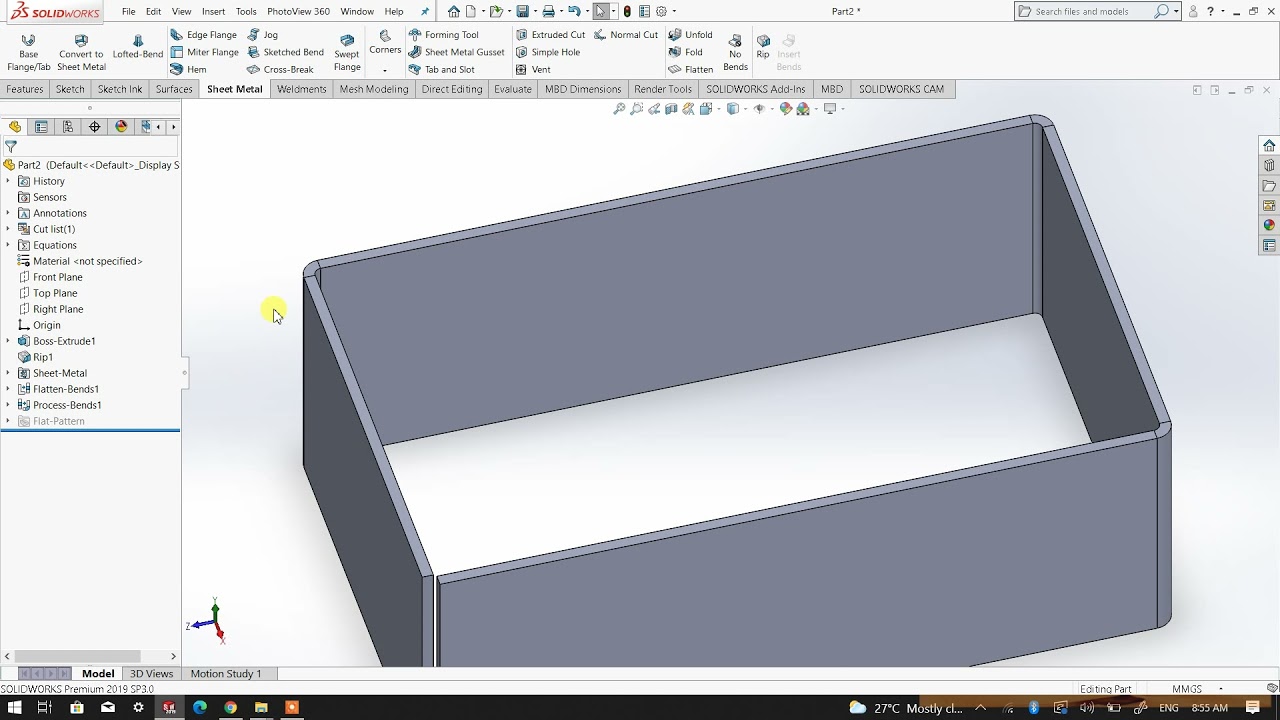The image size is (1280, 720).
Task: Click the Simple Hole tool
Action: pos(547,52)
